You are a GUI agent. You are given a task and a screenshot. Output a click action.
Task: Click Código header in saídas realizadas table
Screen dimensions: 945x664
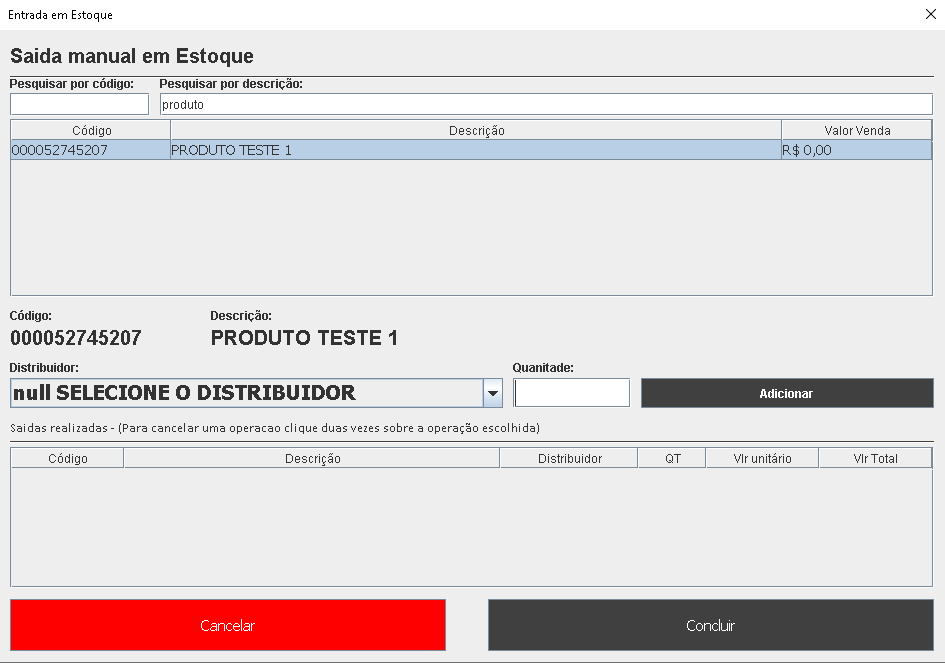[67, 459]
